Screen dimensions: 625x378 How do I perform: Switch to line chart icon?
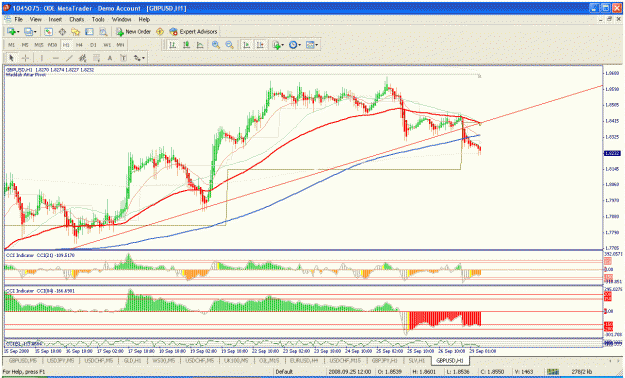200,45
